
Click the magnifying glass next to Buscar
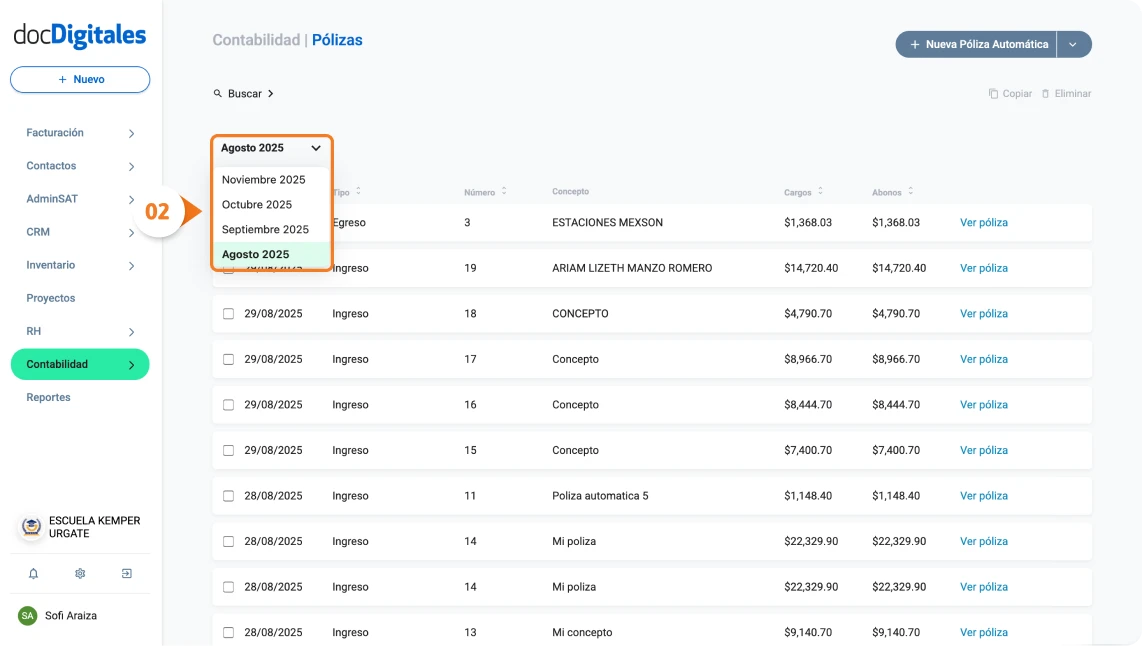click(x=219, y=93)
